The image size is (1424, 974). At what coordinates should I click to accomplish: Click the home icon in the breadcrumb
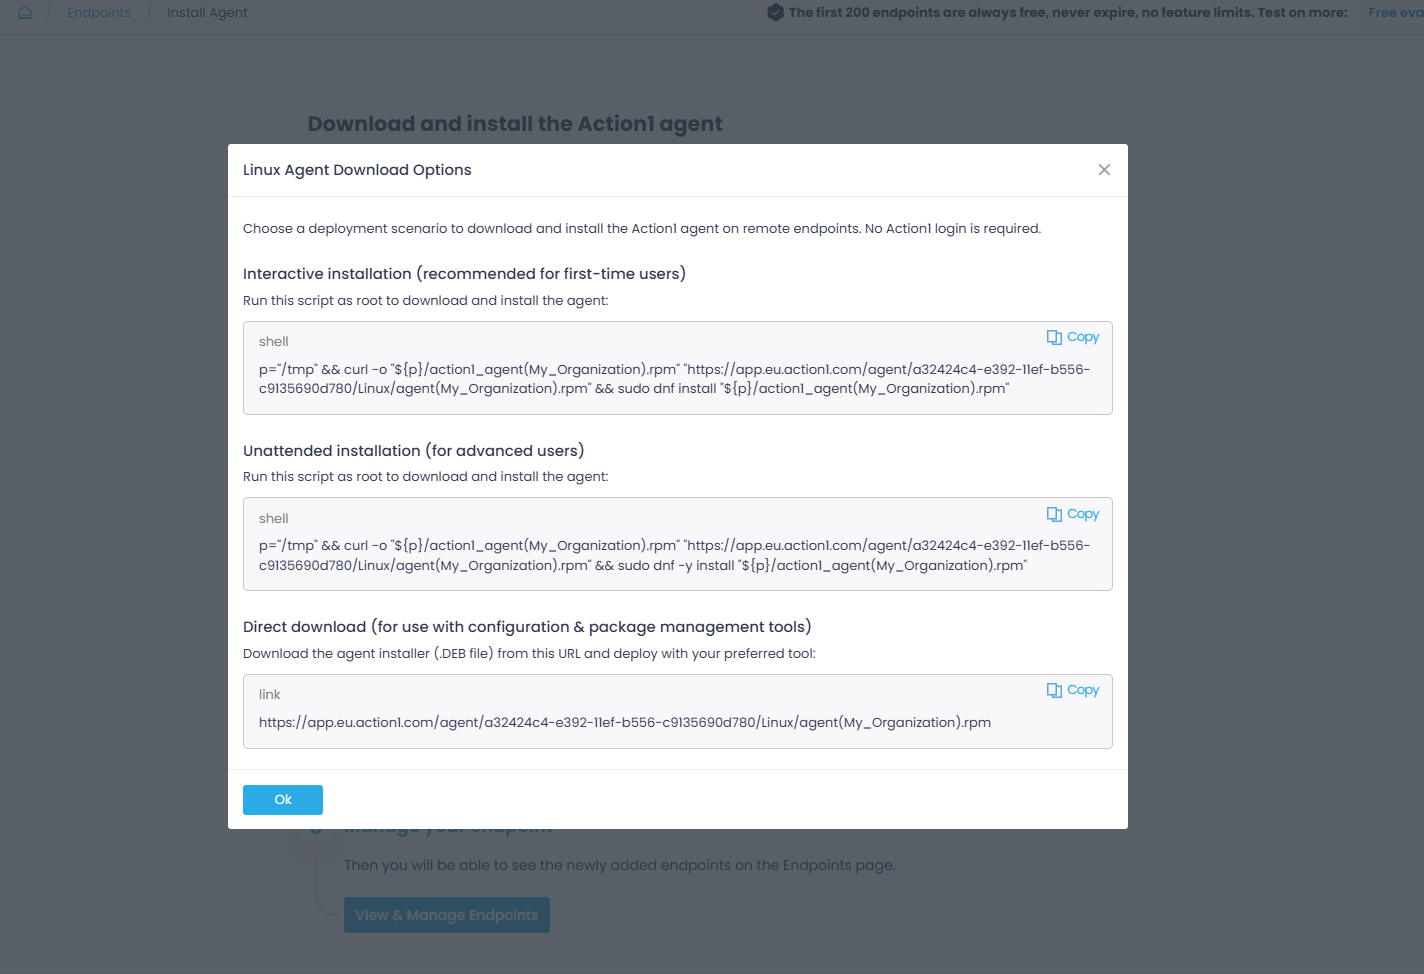click(25, 13)
